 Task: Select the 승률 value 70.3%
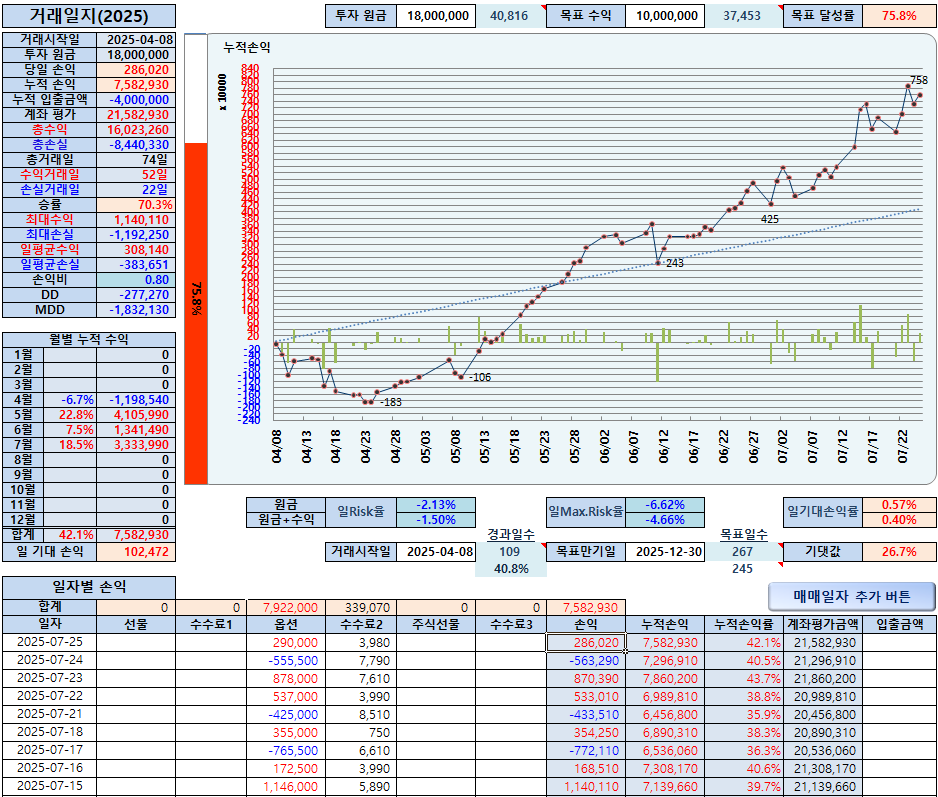pos(136,205)
